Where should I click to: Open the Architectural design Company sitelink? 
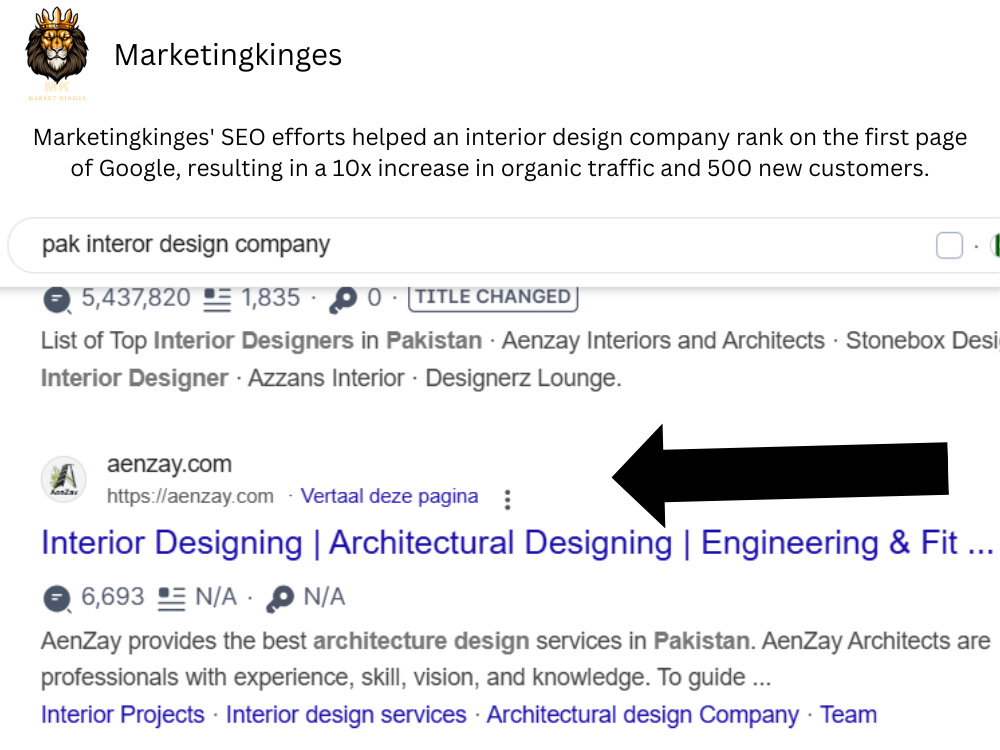pos(642,716)
